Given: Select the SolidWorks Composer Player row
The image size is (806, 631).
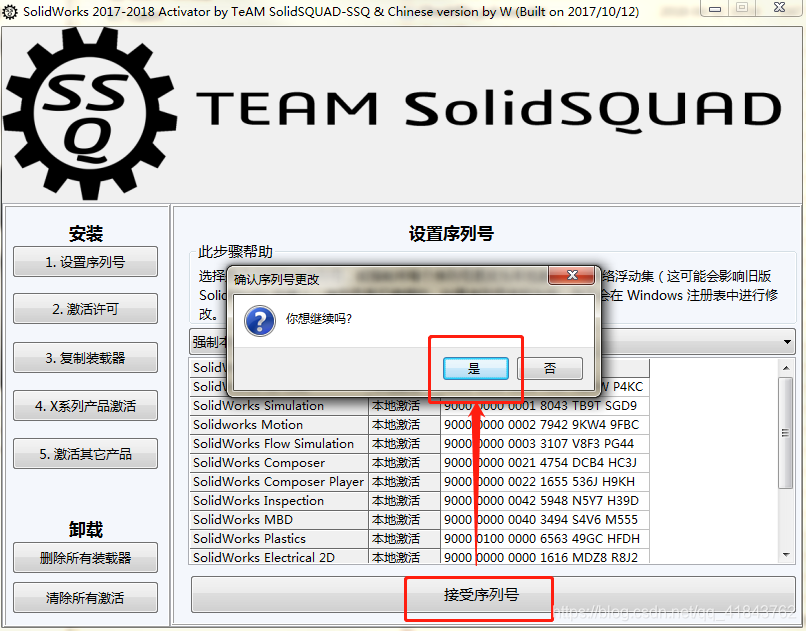Looking at the screenshot, I should (419, 482).
